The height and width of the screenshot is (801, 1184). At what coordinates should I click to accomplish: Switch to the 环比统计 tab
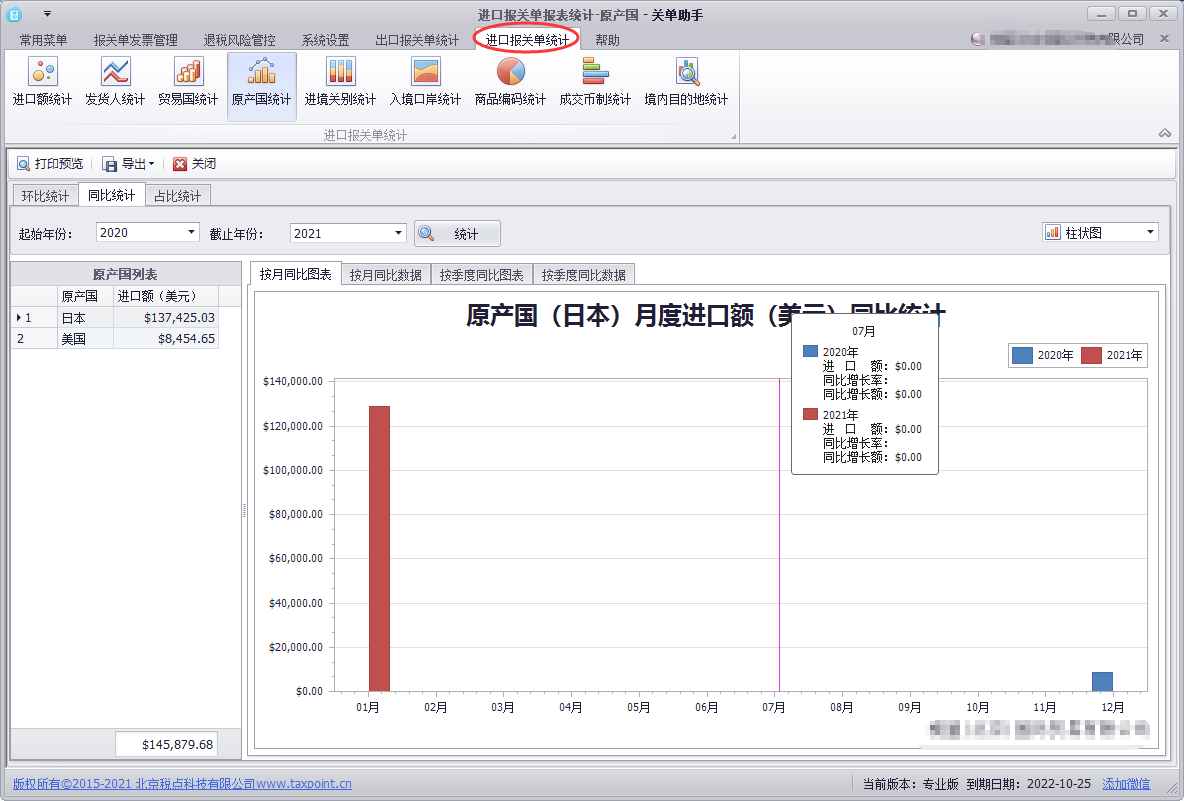[45, 196]
